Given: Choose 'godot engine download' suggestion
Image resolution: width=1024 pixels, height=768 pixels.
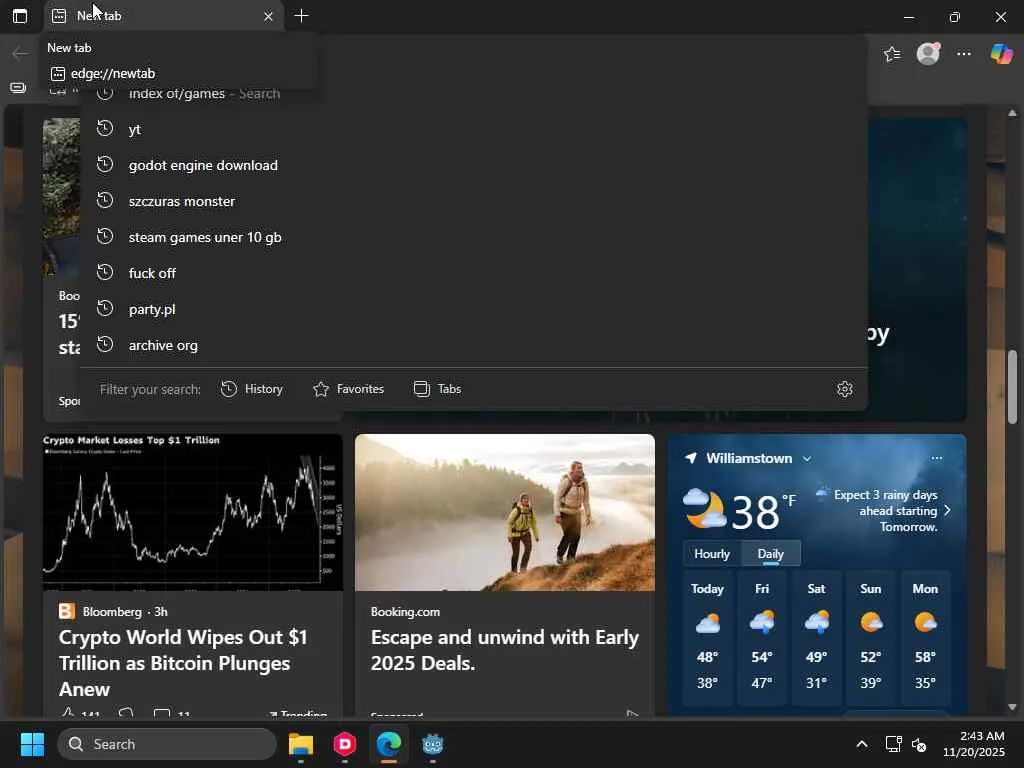Looking at the screenshot, I should coord(474,165).
